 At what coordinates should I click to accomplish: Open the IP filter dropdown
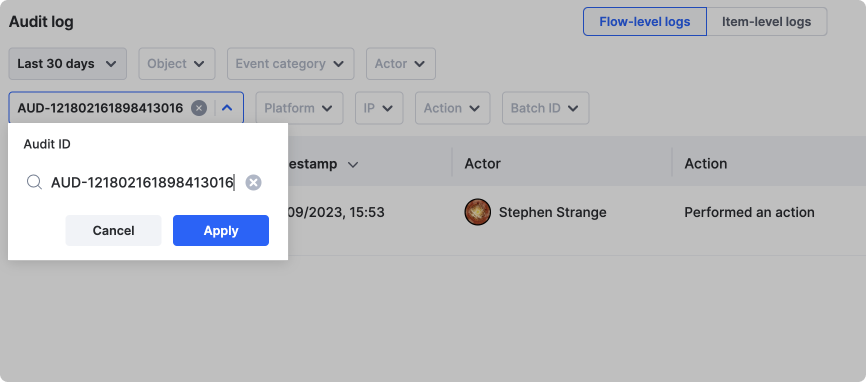tap(379, 108)
